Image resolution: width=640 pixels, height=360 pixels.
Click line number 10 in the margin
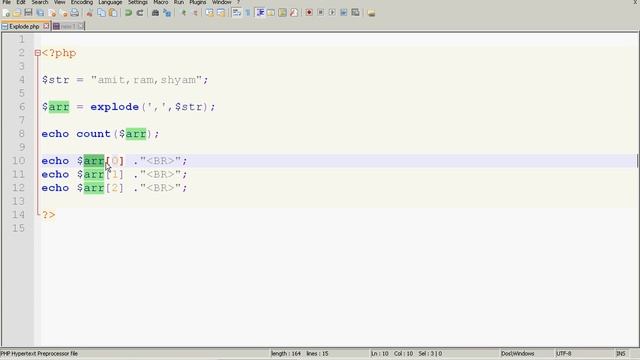coord(18,160)
